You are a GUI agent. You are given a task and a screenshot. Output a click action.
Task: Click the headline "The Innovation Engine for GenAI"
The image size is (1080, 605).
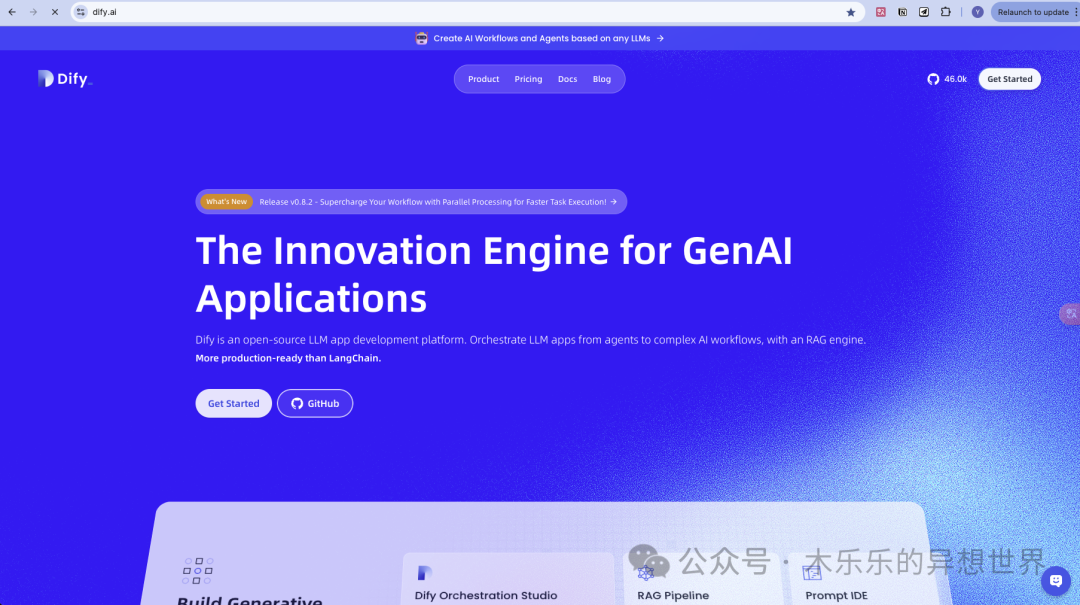coord(494,250)
